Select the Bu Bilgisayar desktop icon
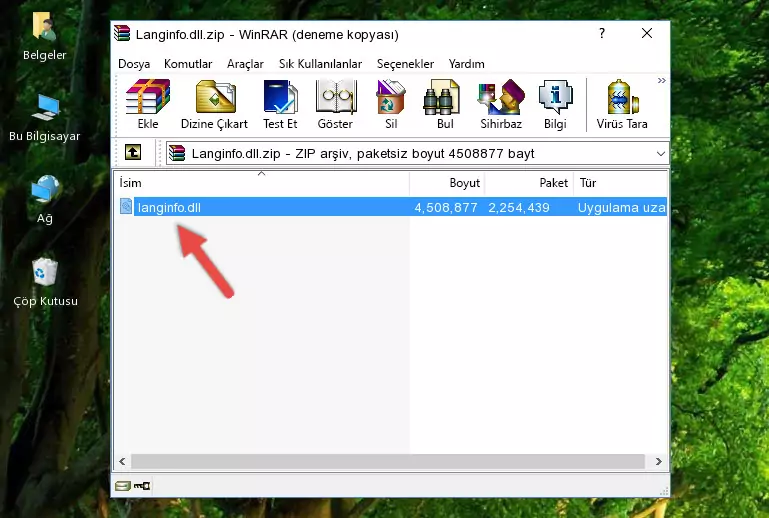769x518 pixels. point(45,118)
